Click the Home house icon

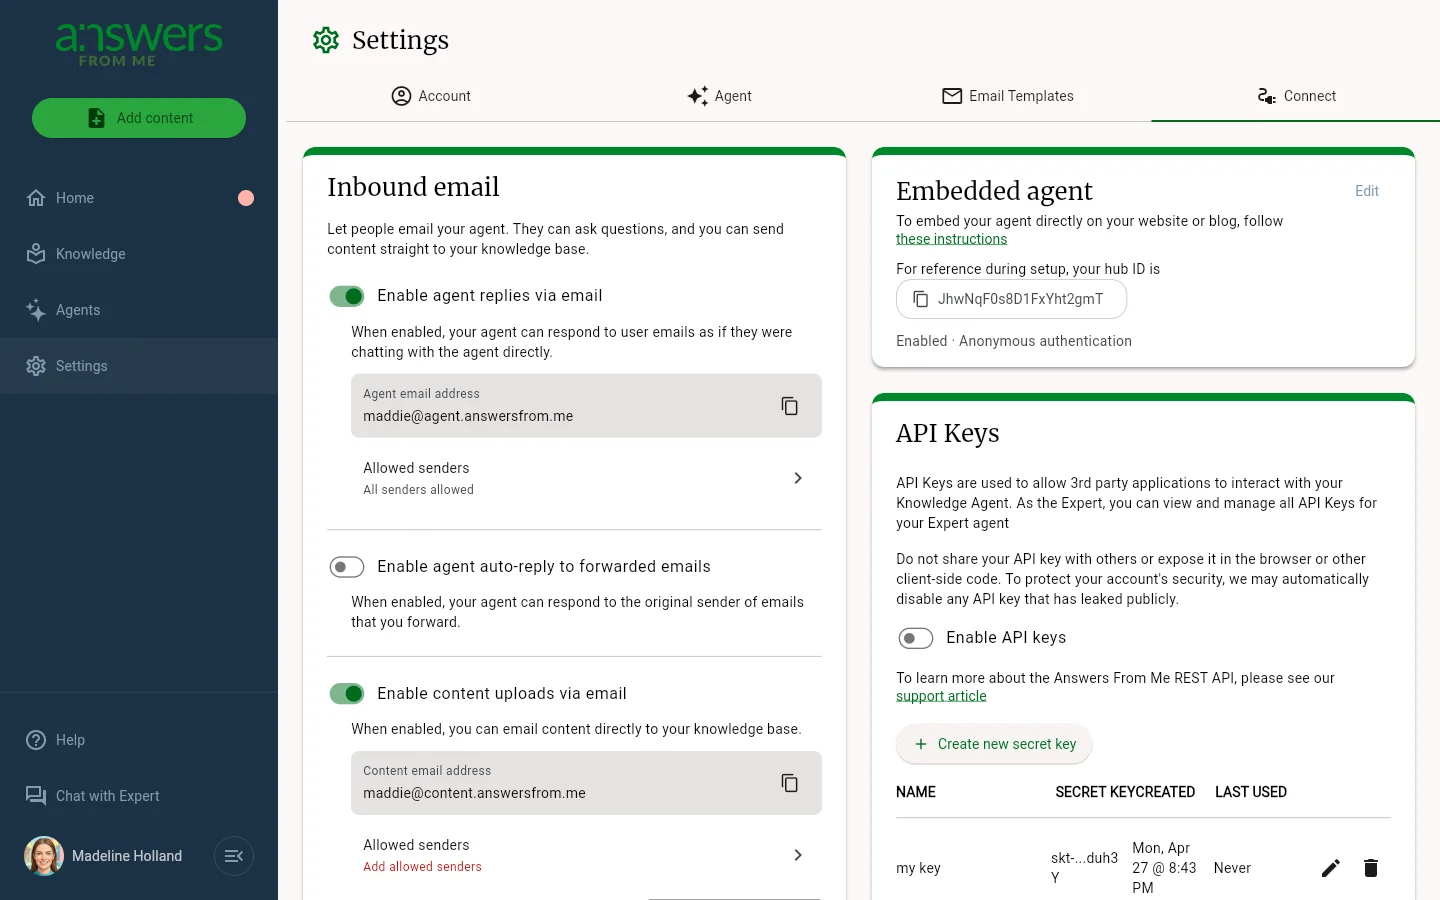pos(36,198)
